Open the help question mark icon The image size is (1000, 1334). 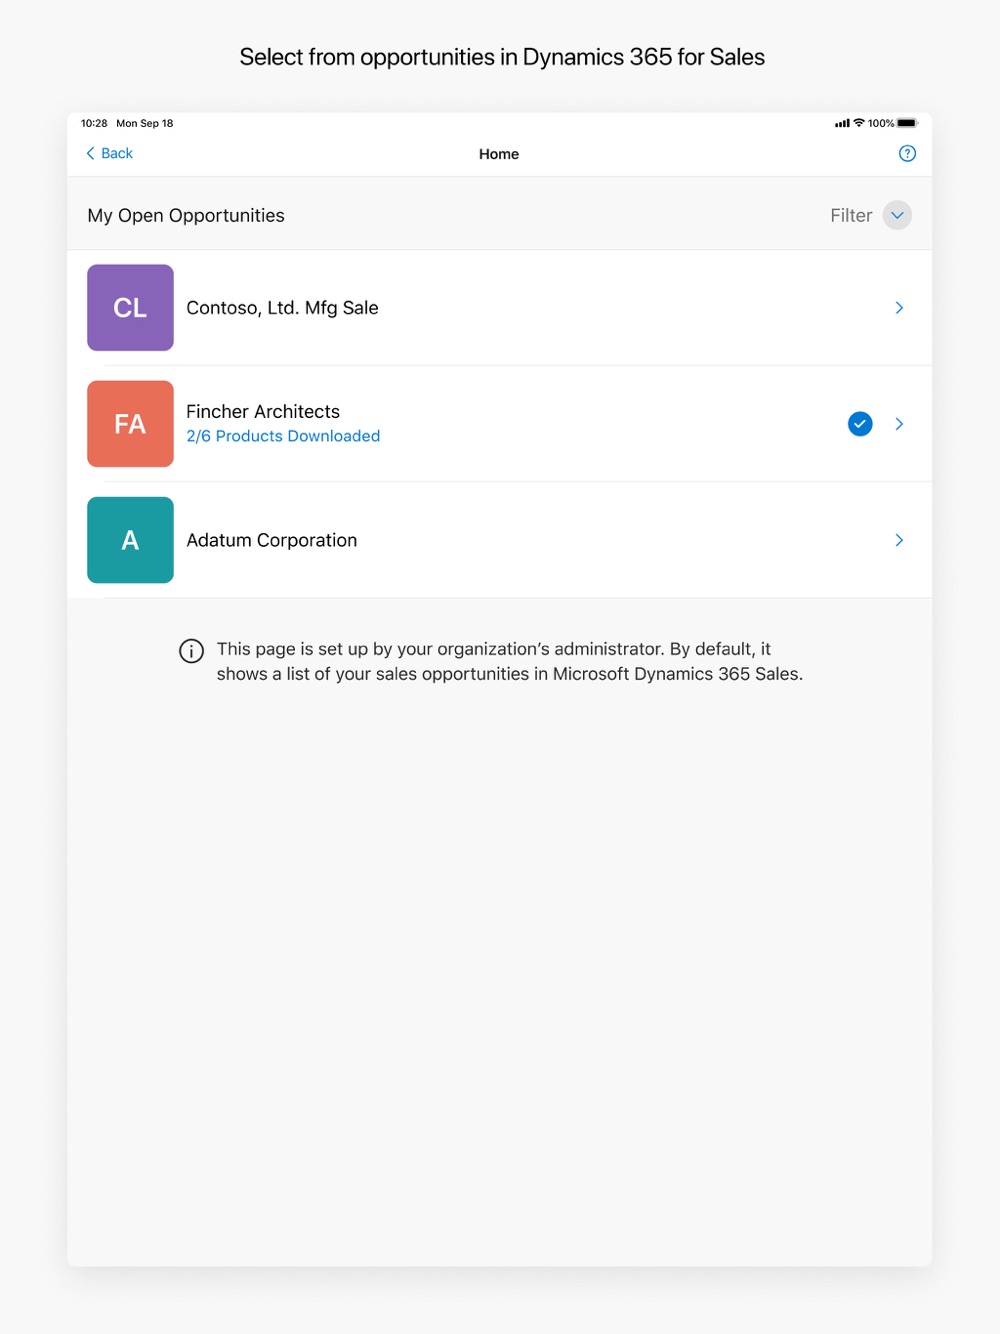click(907, 153)
